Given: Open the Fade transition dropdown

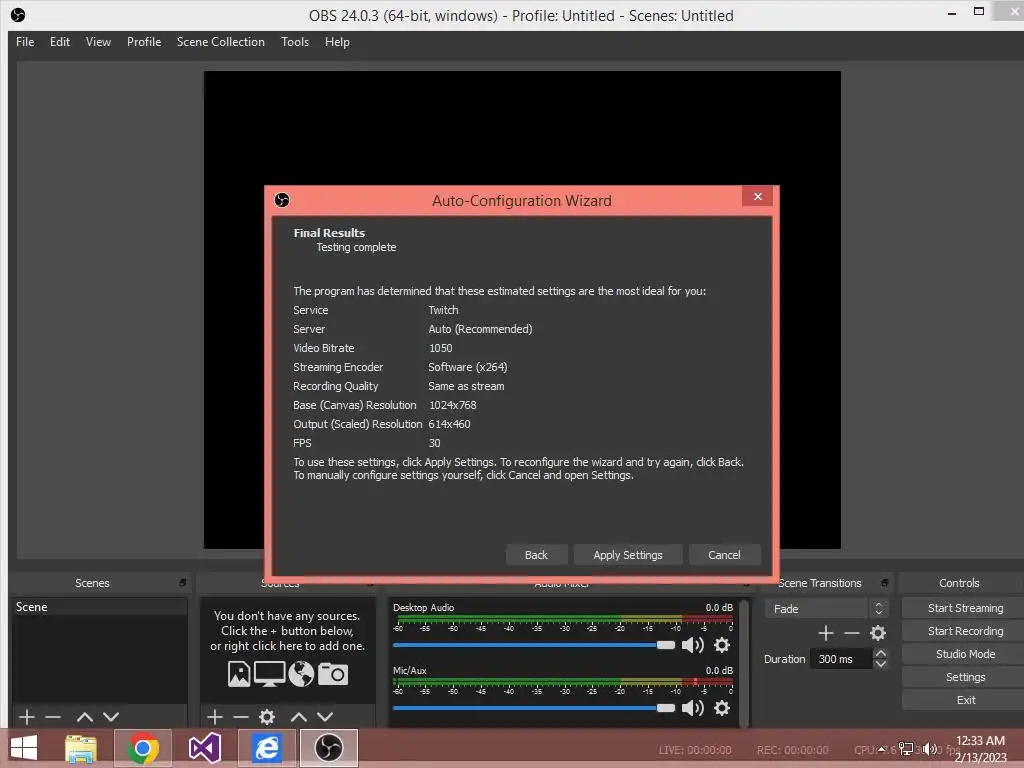Looking at the screenshot, I should [x=826, y=609].
